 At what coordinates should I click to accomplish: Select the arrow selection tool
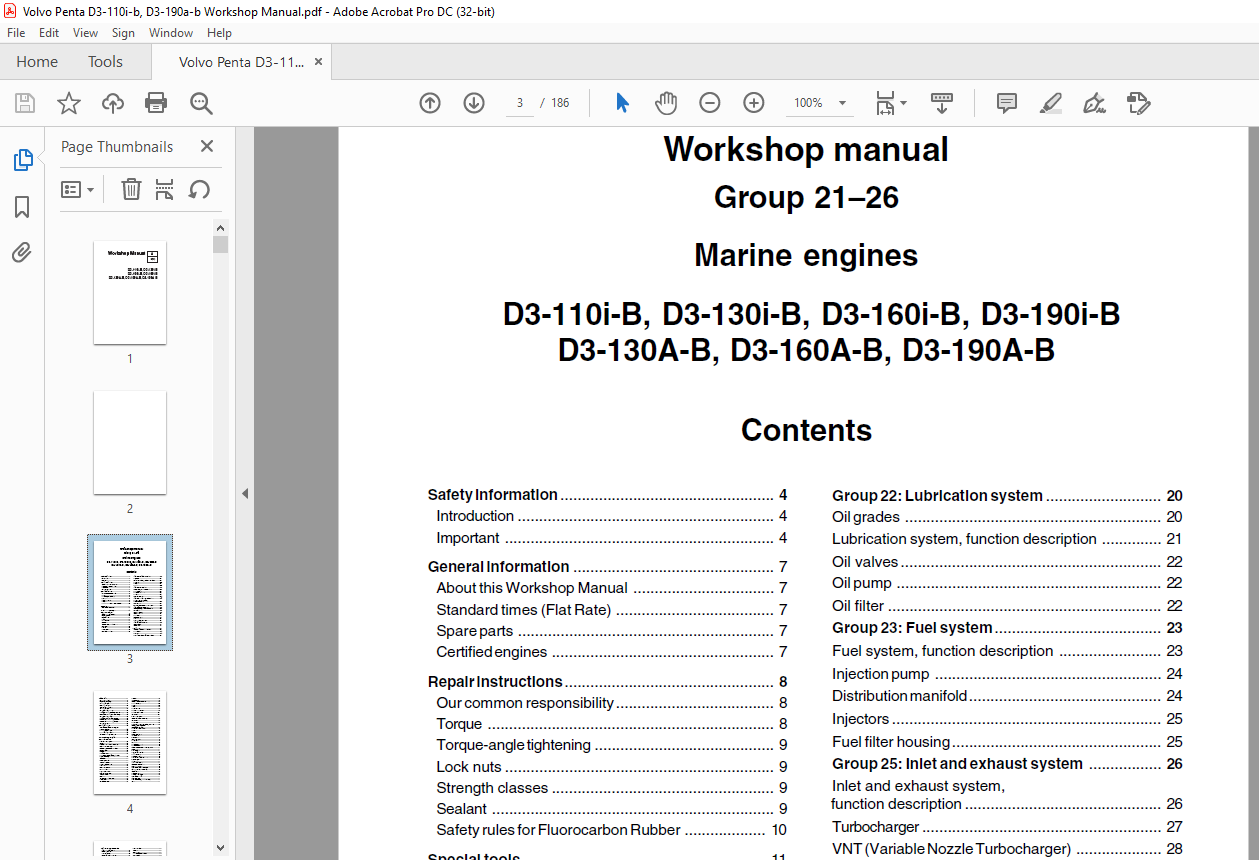622,103
